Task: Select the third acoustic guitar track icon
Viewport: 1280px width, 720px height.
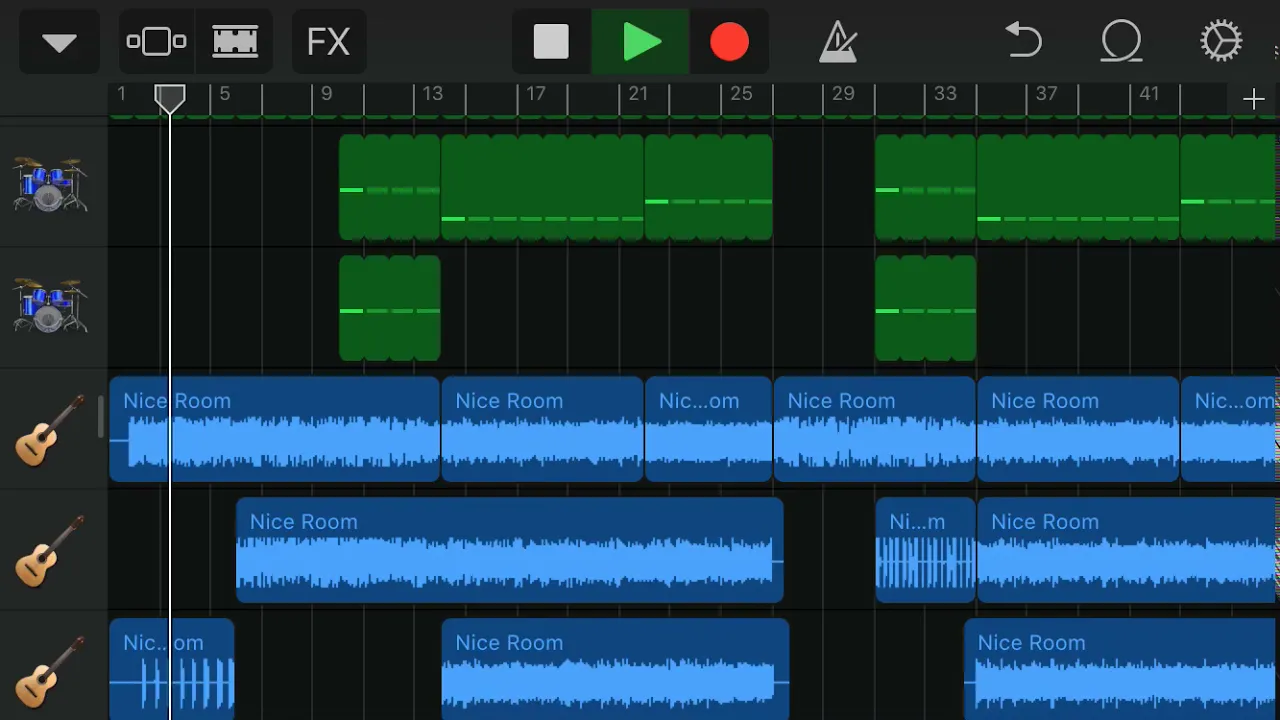Action: [50, 672]
